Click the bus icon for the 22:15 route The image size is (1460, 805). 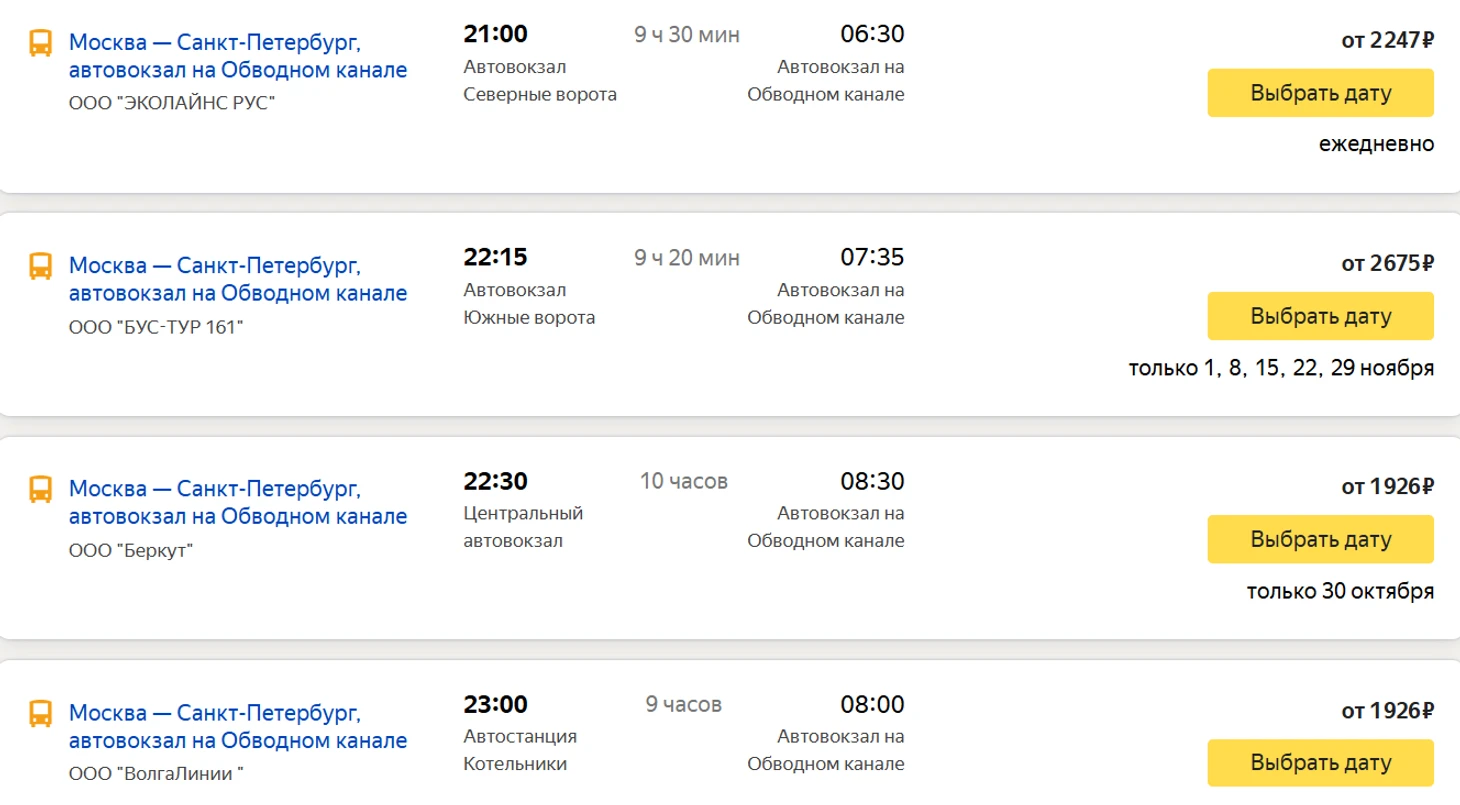point(40,266)
